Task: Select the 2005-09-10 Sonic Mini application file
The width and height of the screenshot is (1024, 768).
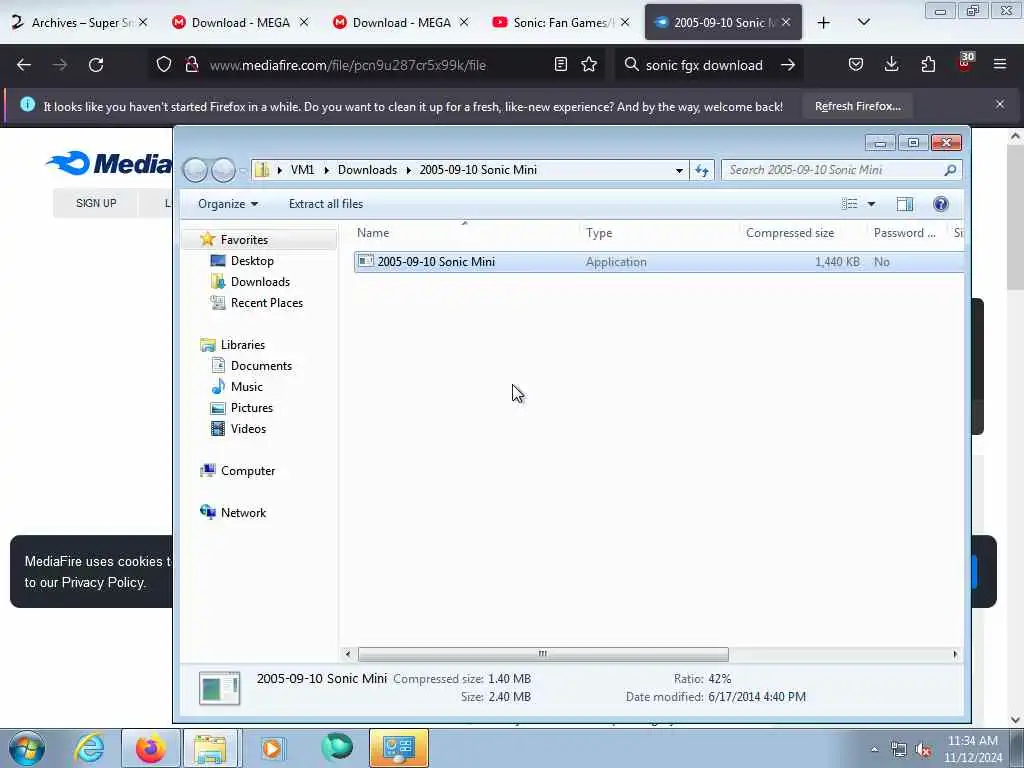Action: click(x=658, y=262)
